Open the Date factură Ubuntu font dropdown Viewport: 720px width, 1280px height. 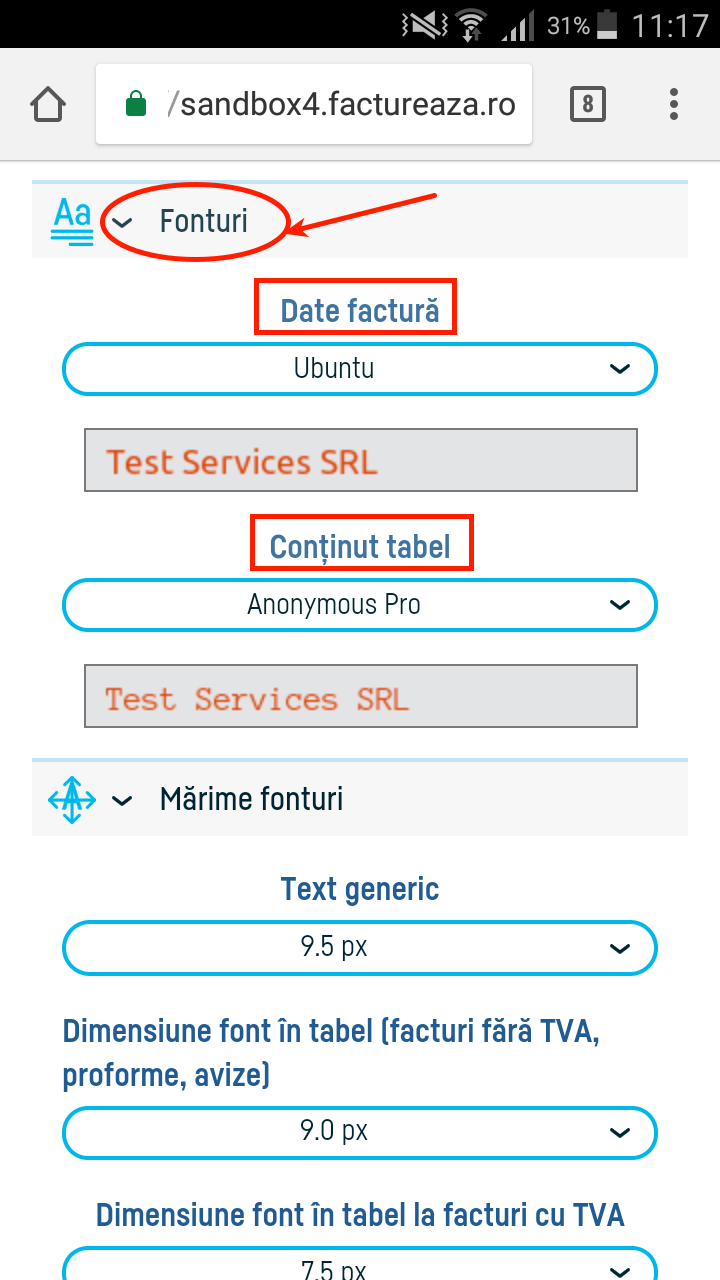click(360, 369)
